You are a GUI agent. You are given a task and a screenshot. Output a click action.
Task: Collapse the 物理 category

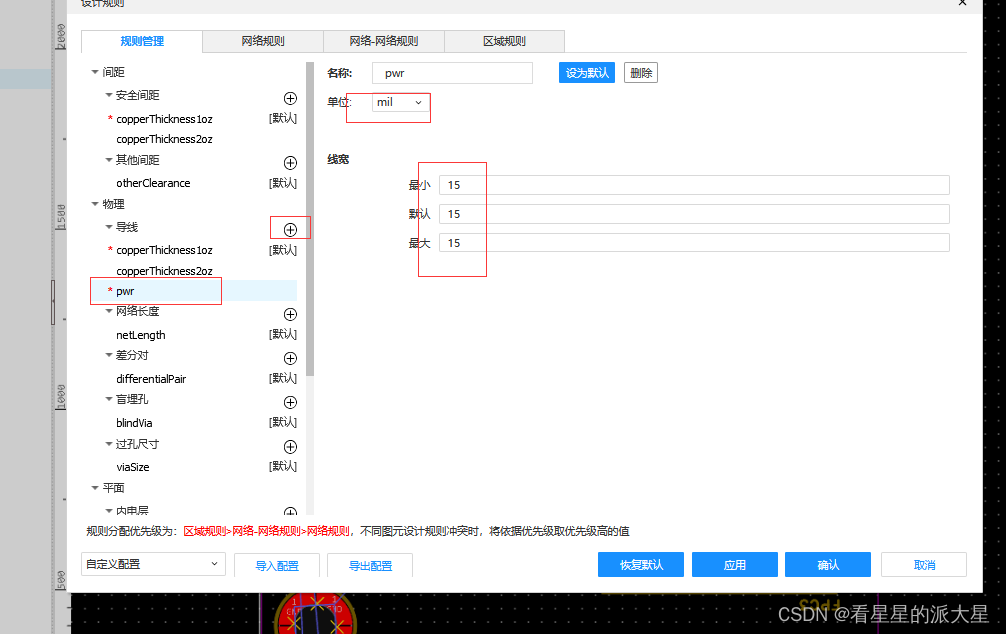pos(95,204)
